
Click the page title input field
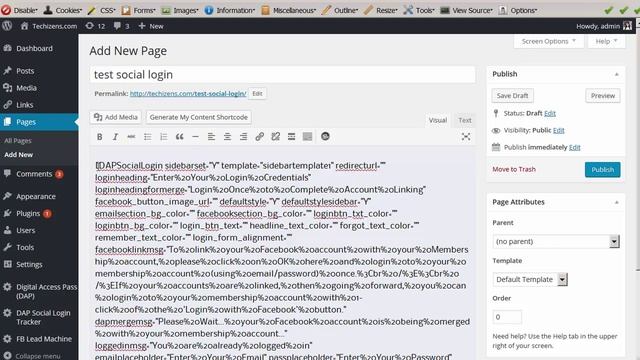click(x=282, y=75)
